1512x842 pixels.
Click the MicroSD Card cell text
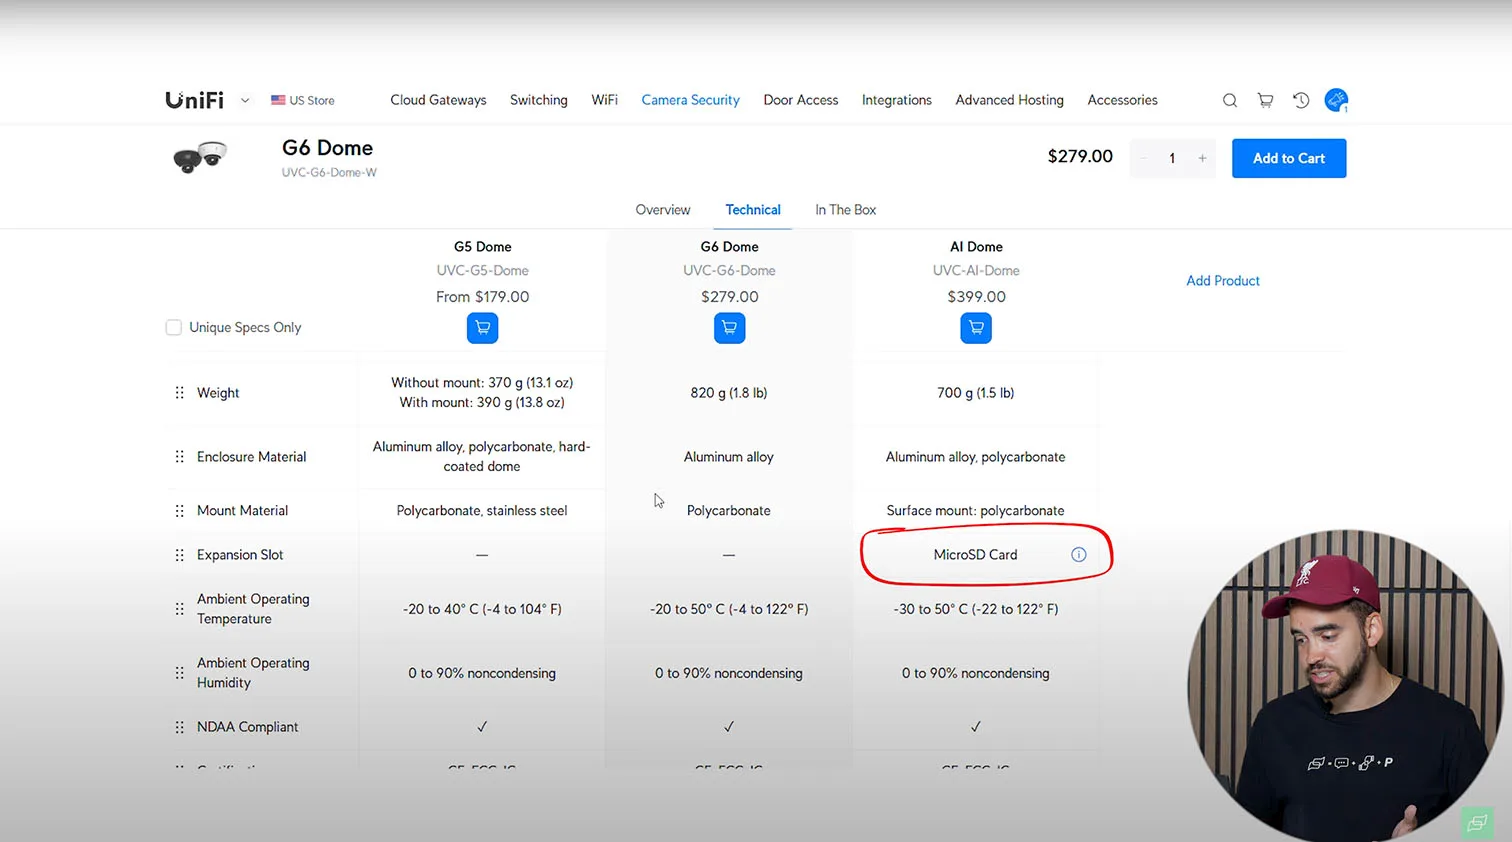click(975, 555)
